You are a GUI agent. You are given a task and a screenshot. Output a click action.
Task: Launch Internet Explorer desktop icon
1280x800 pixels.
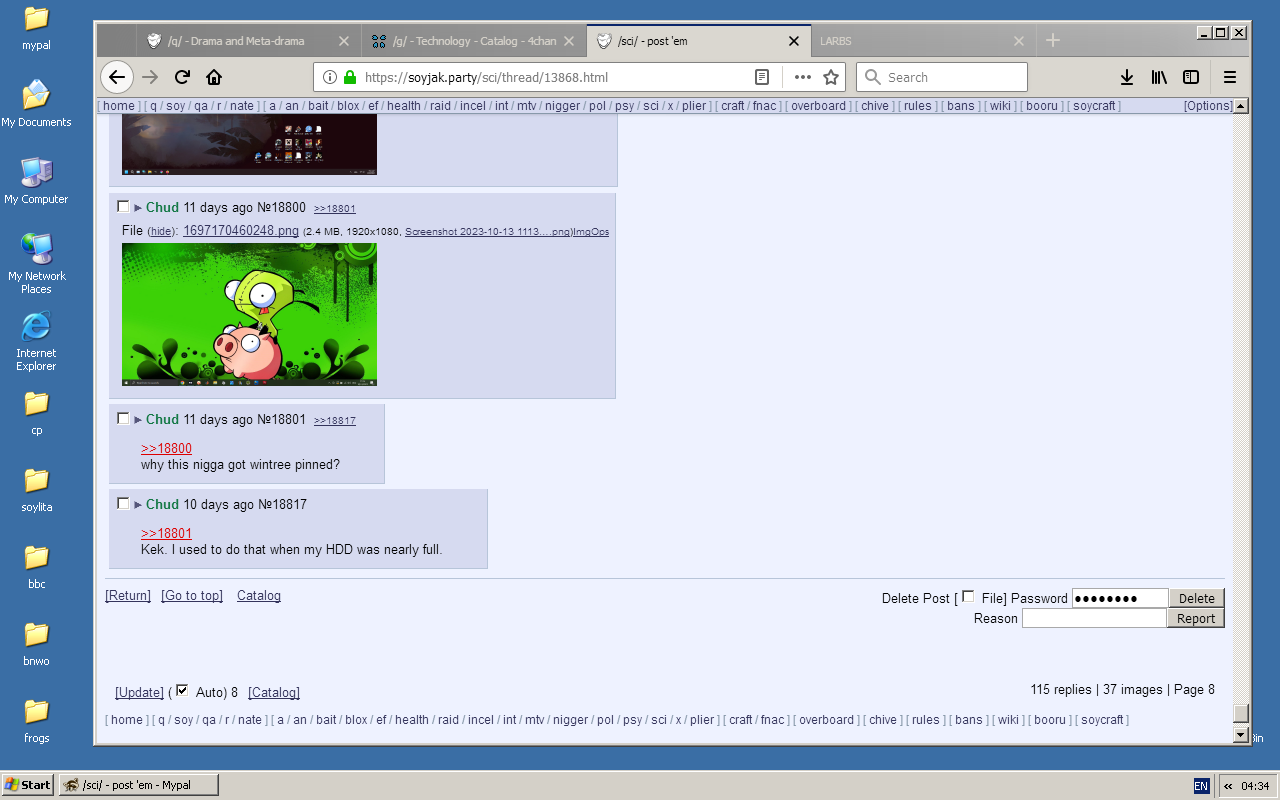[x=36, y=341]
